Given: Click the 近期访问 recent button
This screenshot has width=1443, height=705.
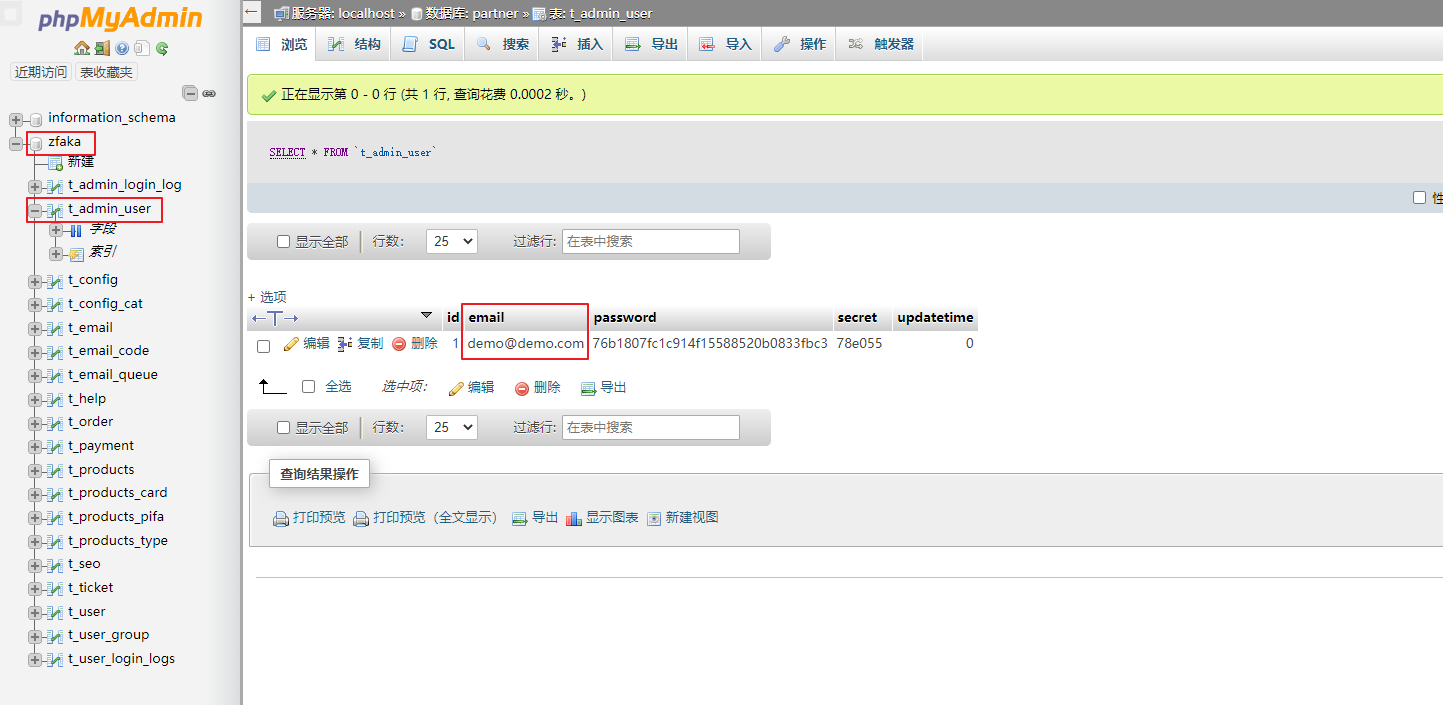Looking at the screenshot, I should click(x=41, y=72).
